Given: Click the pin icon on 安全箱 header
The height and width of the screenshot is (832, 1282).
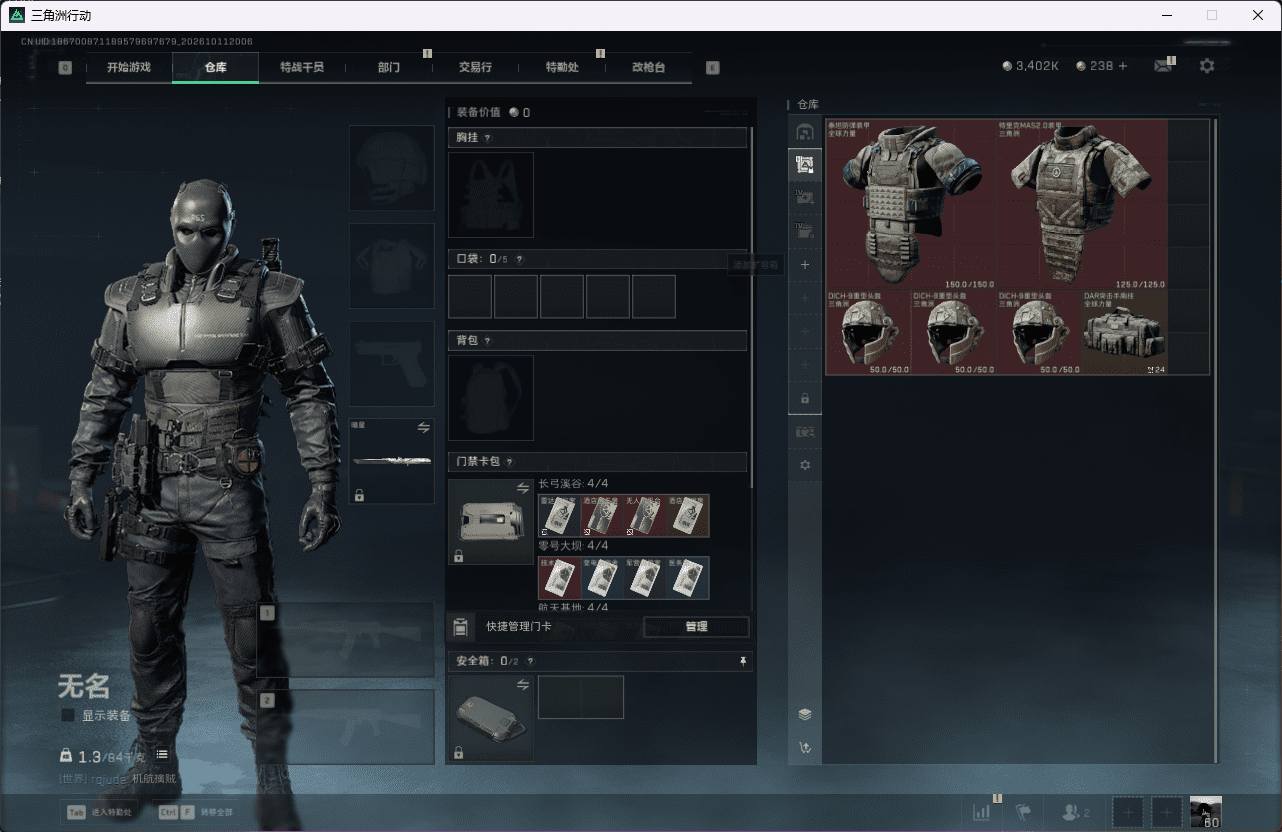Looking at the screenshot, I should point(742,661).
